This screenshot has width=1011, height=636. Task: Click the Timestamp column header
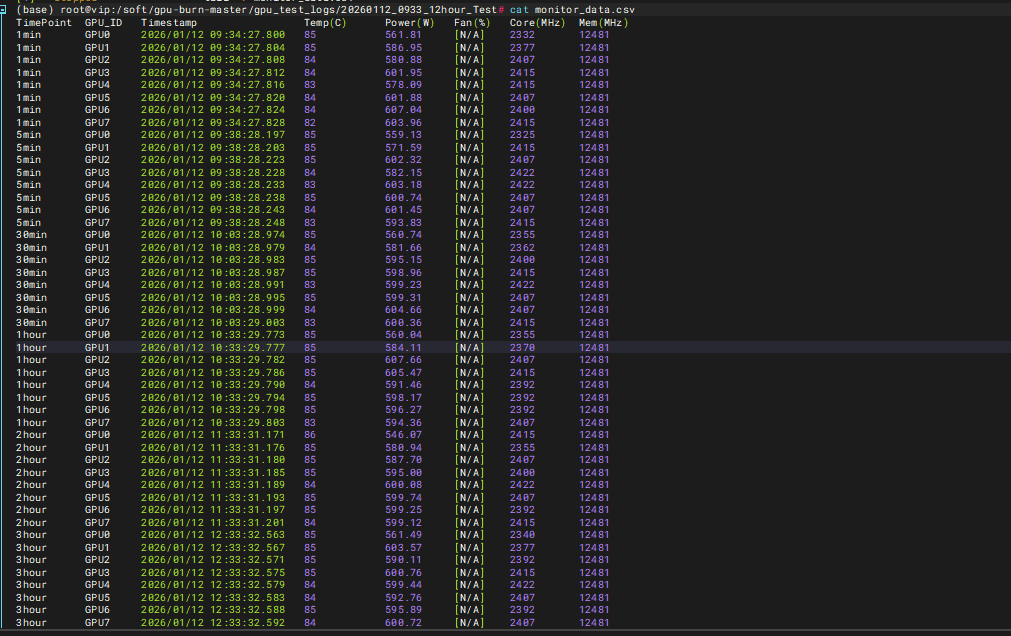point(169,22)
